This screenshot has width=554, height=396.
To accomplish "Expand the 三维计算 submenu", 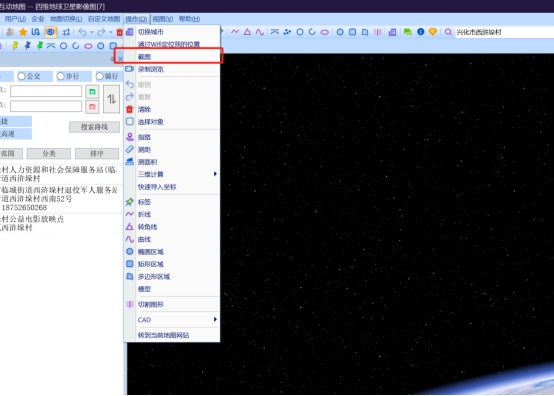I will pyautogui.click(x=172, y=174).
